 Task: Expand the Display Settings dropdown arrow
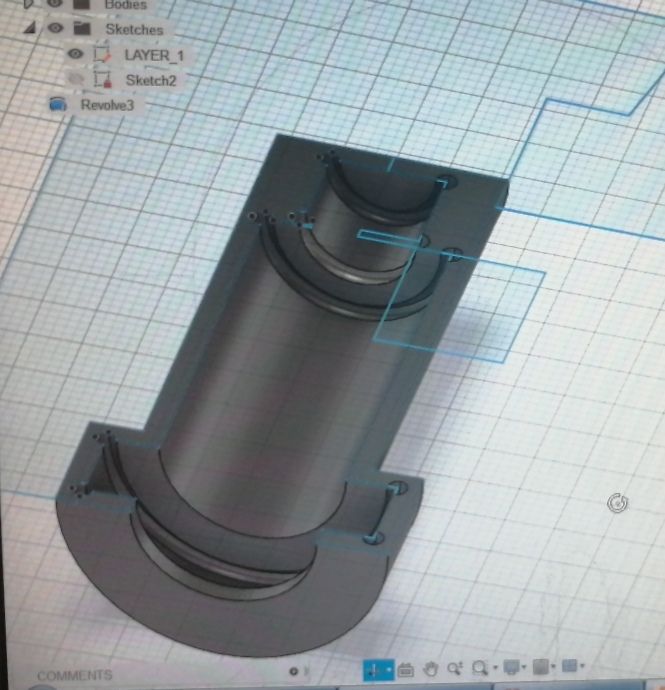[524, 667]
